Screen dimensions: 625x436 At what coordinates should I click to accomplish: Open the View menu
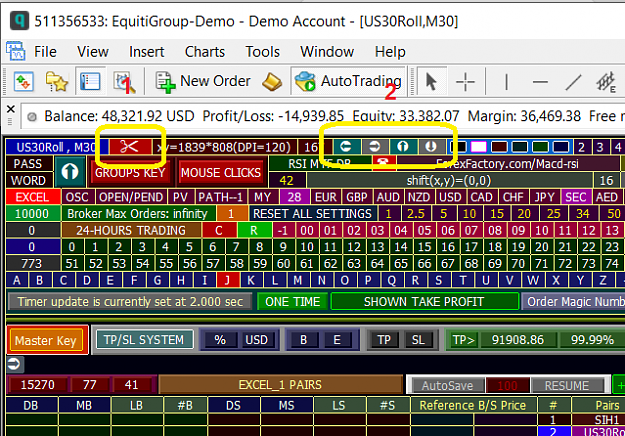pyautogui.click(x=92, y=52)
